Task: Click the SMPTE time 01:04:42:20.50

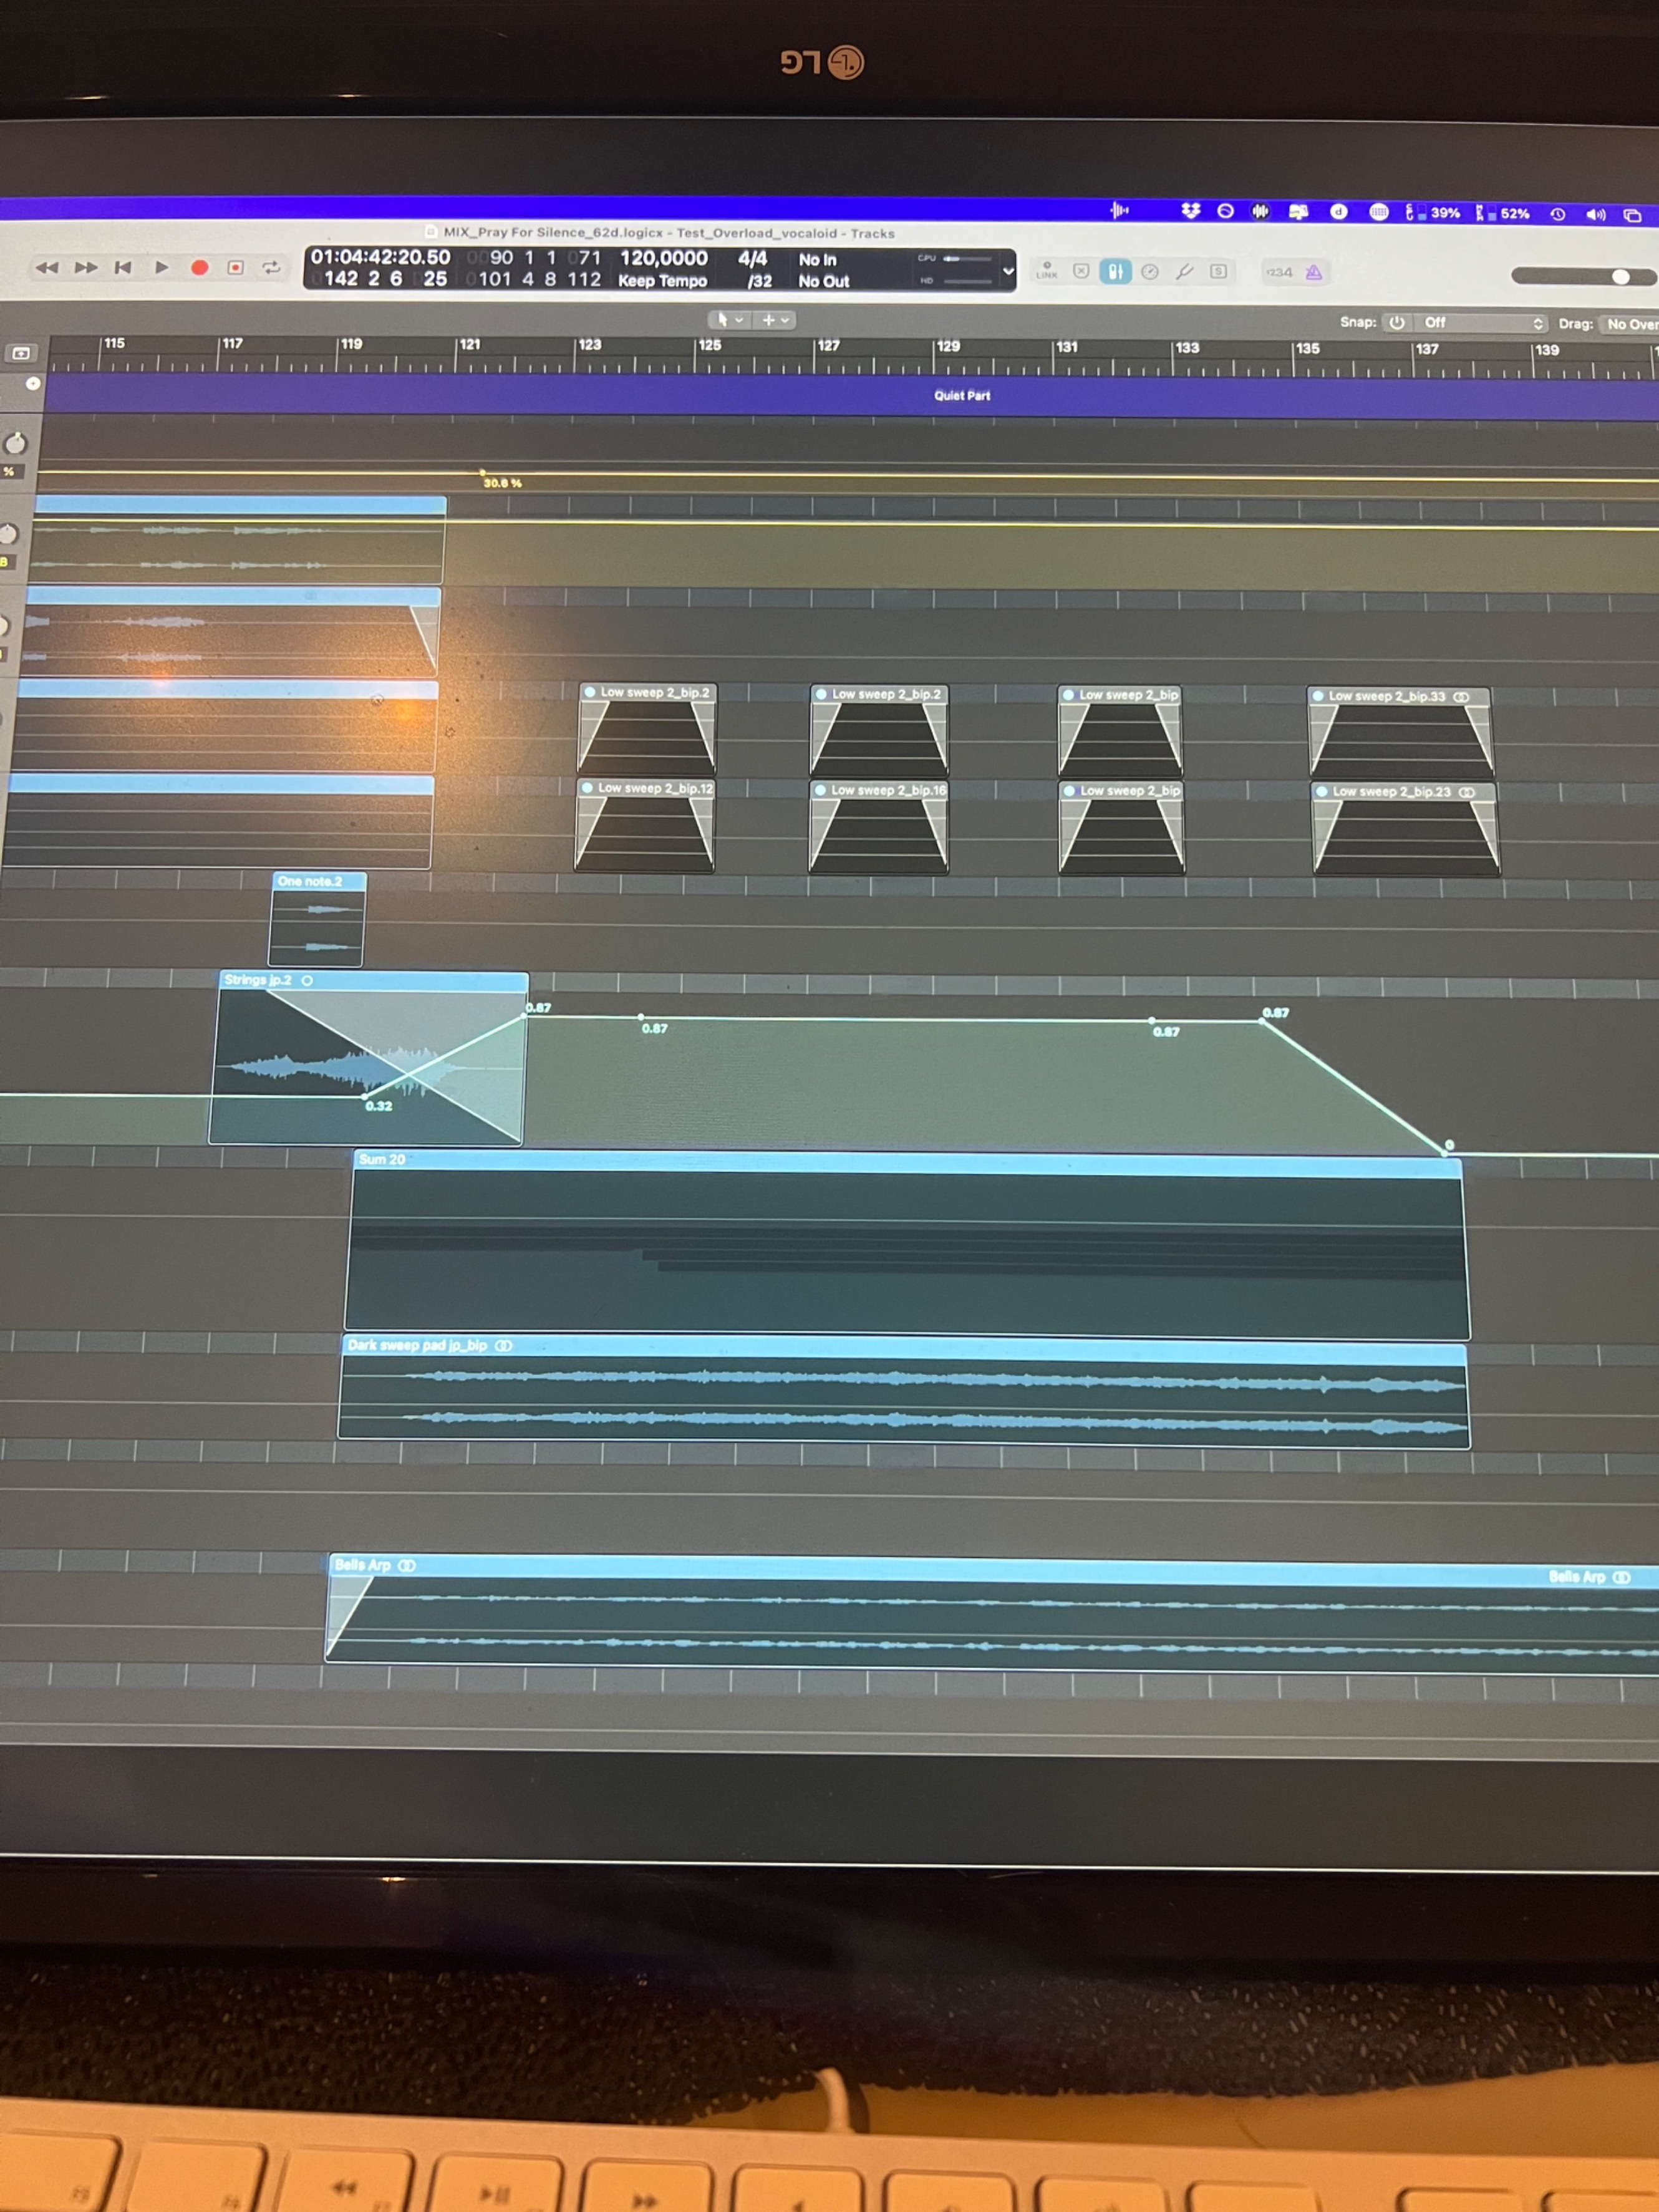Action: pos(380,257)
